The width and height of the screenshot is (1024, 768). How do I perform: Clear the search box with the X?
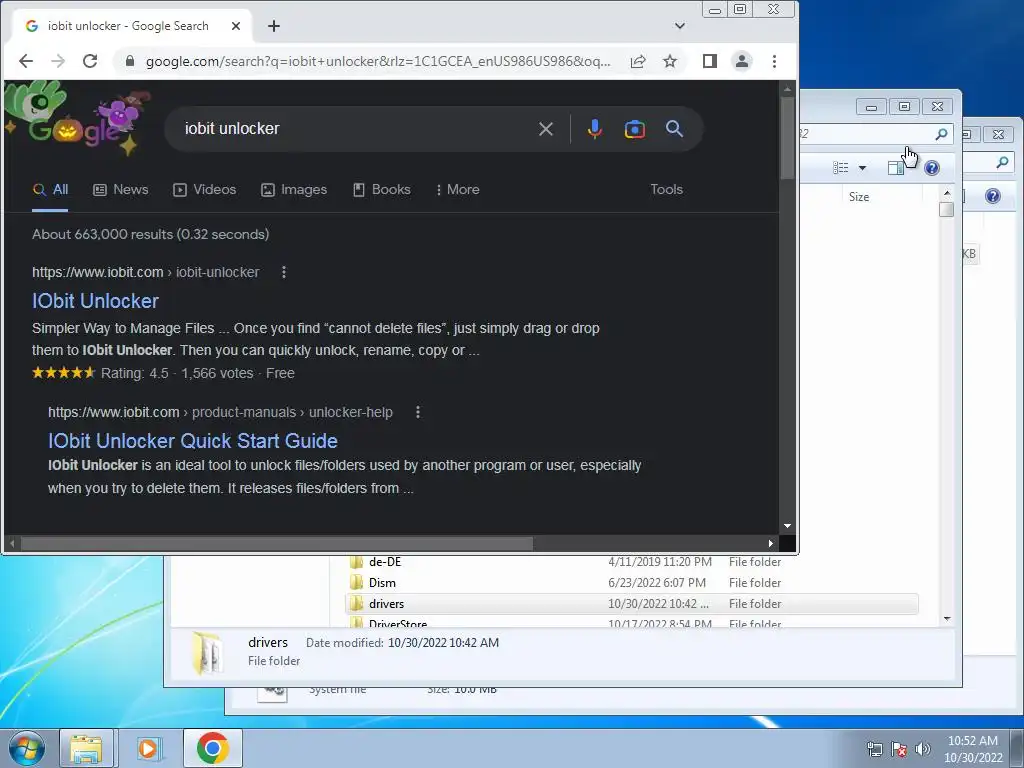click(546, 129)
